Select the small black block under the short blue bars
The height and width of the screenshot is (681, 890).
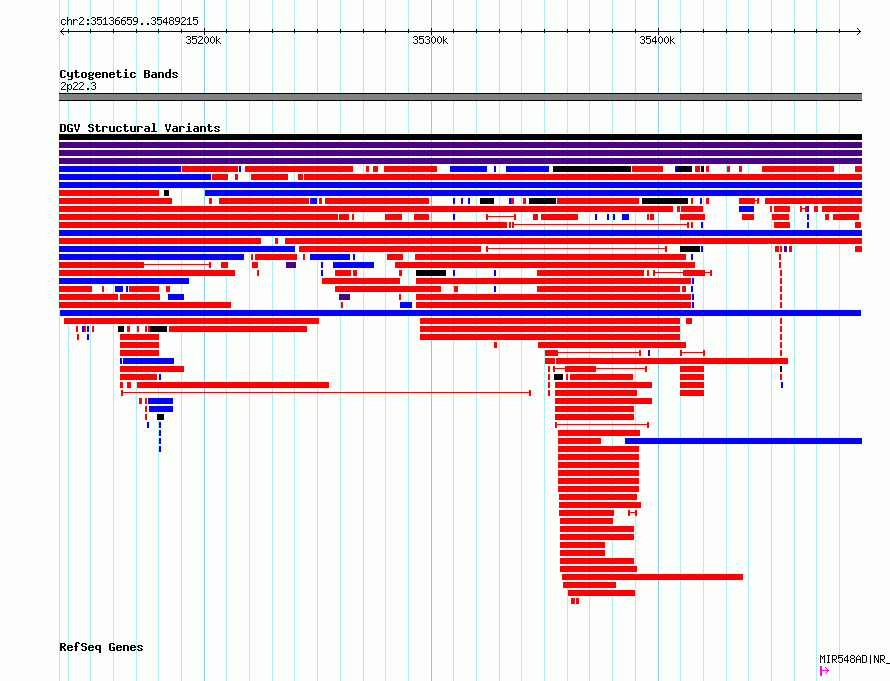pyautogui.click(x=161, y=417)
